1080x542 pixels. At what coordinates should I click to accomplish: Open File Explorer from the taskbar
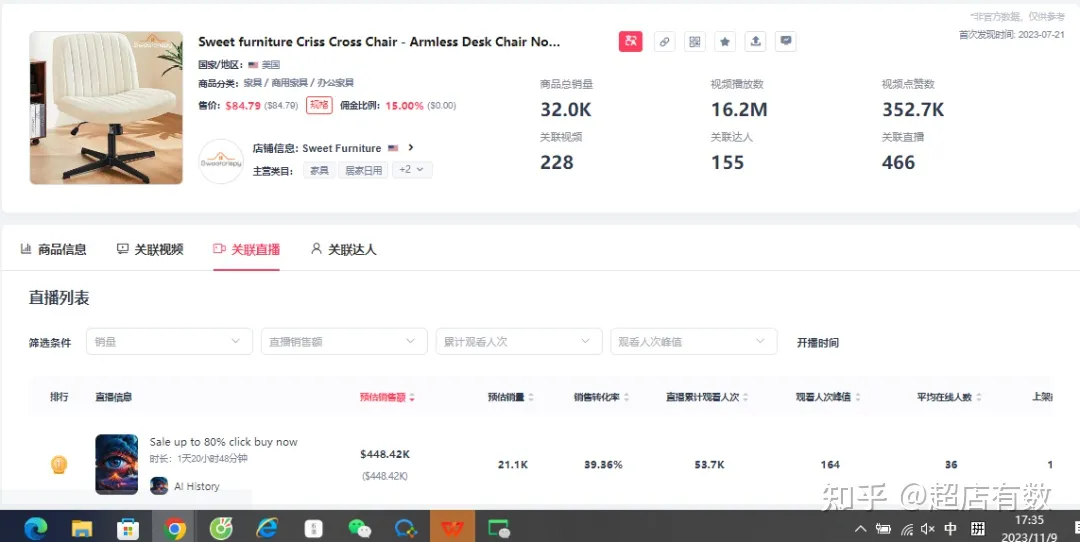click(82, 528)
